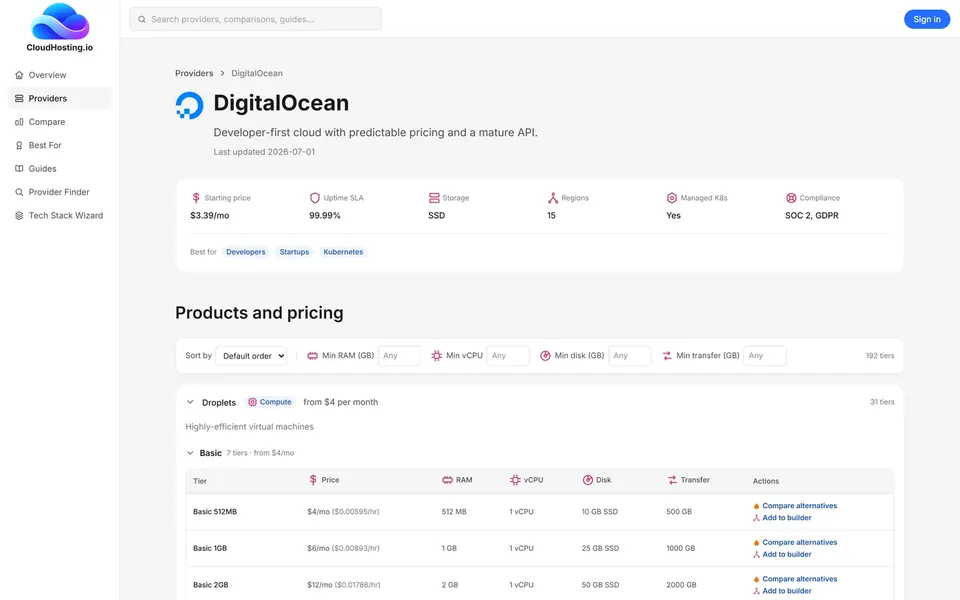Click the '$12/mo ($0.01786/hr)' price cell
This screenshot has height=600, width=960.
click(x=343, y=585)
